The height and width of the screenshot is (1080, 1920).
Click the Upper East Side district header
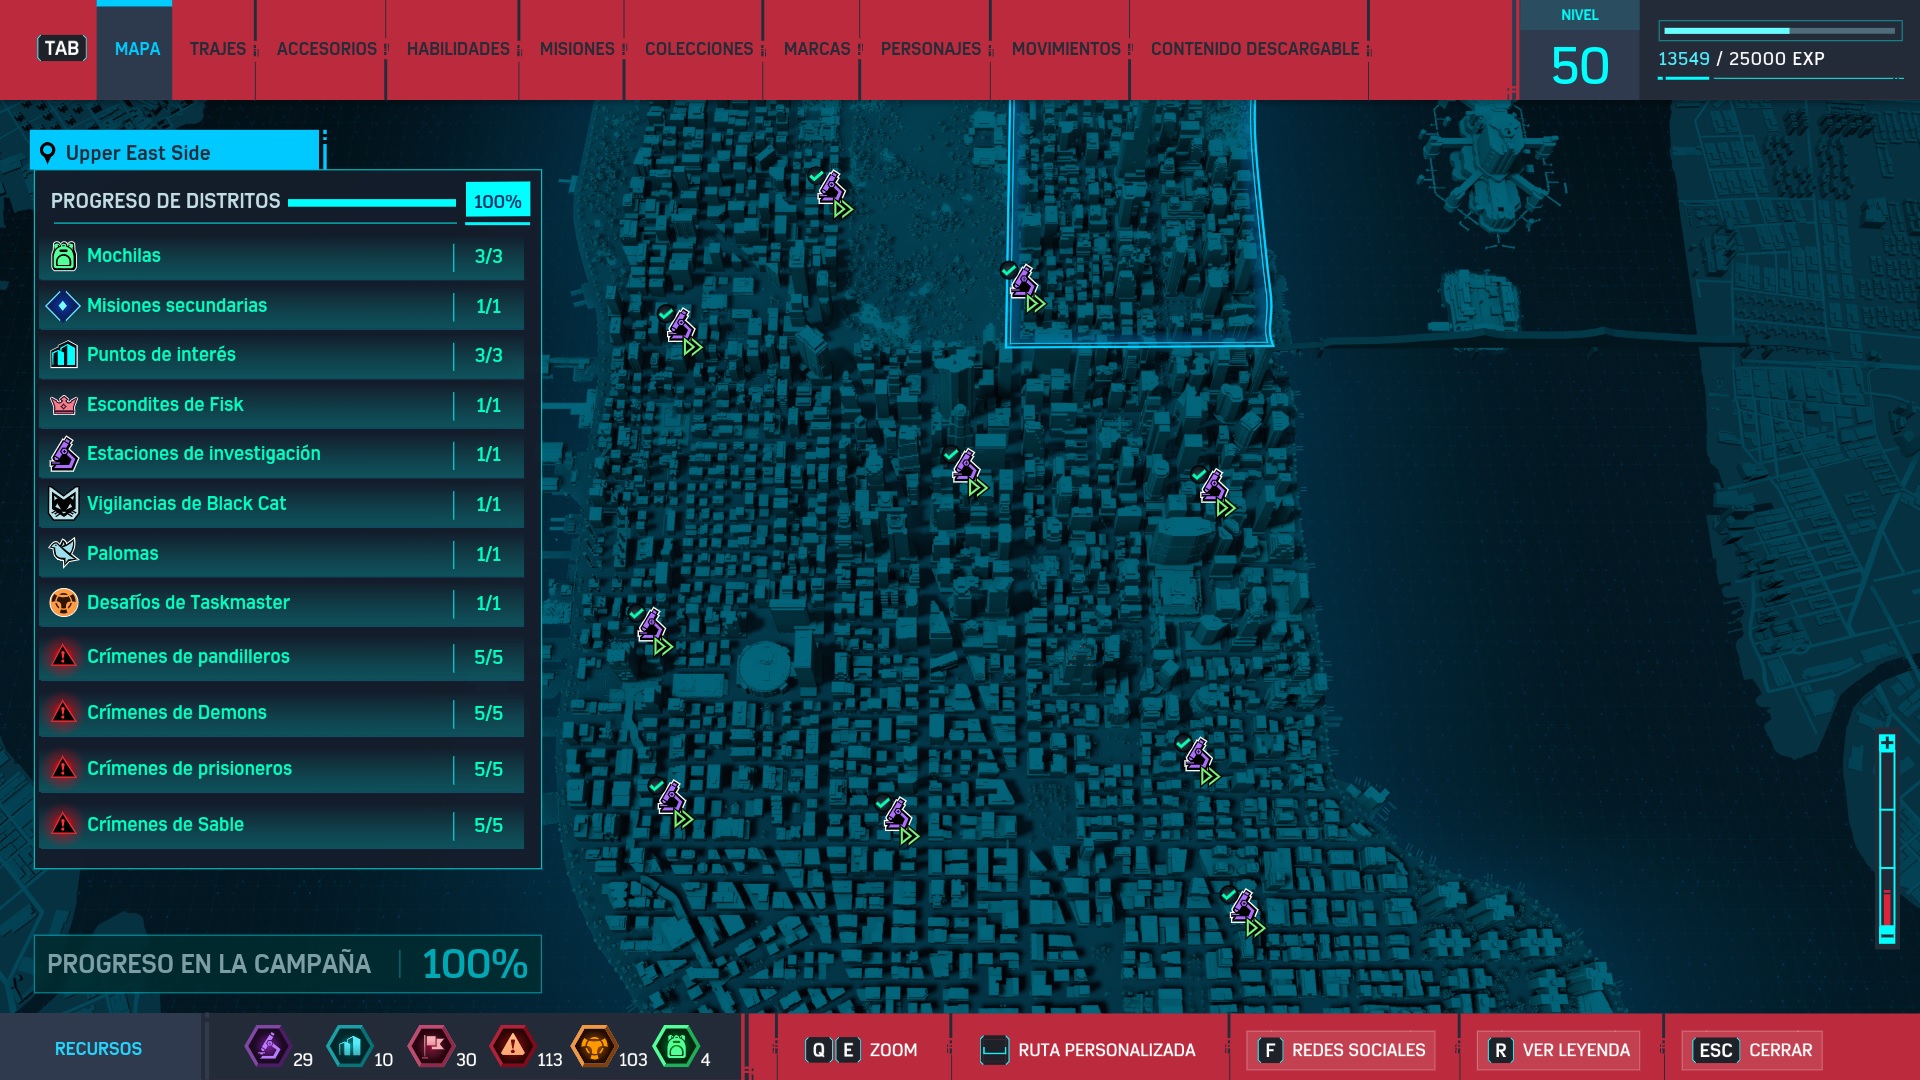175,153
